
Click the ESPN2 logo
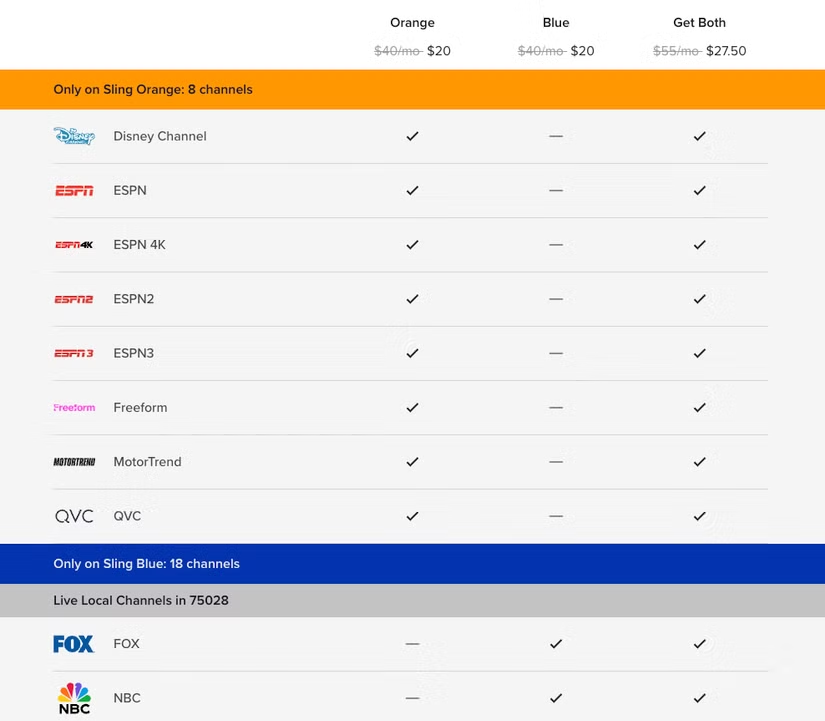click(x=74, y=299)
